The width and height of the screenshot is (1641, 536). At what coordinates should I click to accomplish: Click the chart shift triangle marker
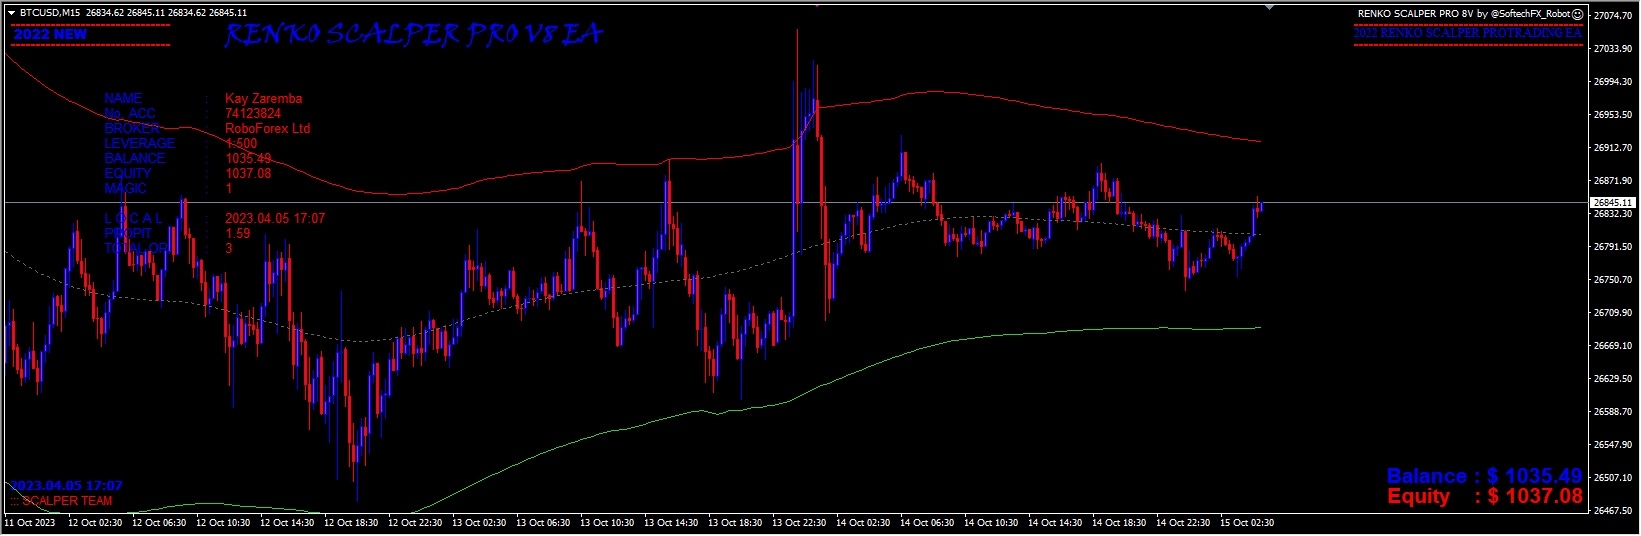(x=1269, y=7)
